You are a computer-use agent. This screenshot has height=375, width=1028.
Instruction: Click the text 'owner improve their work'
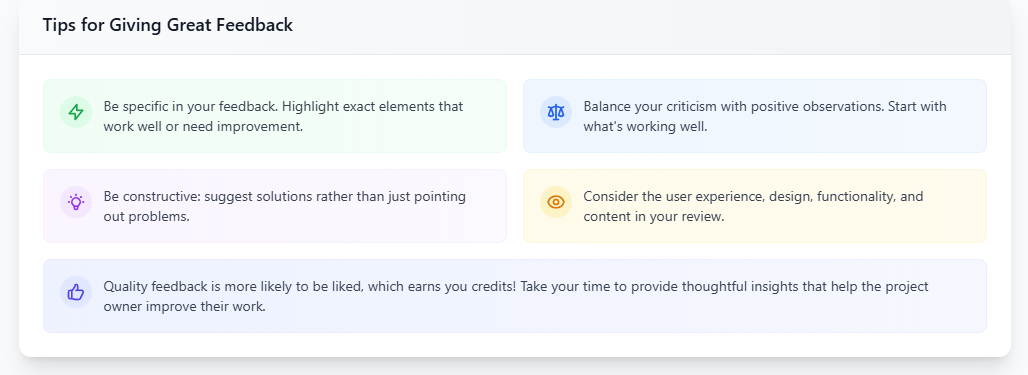(x=184, y=306)
